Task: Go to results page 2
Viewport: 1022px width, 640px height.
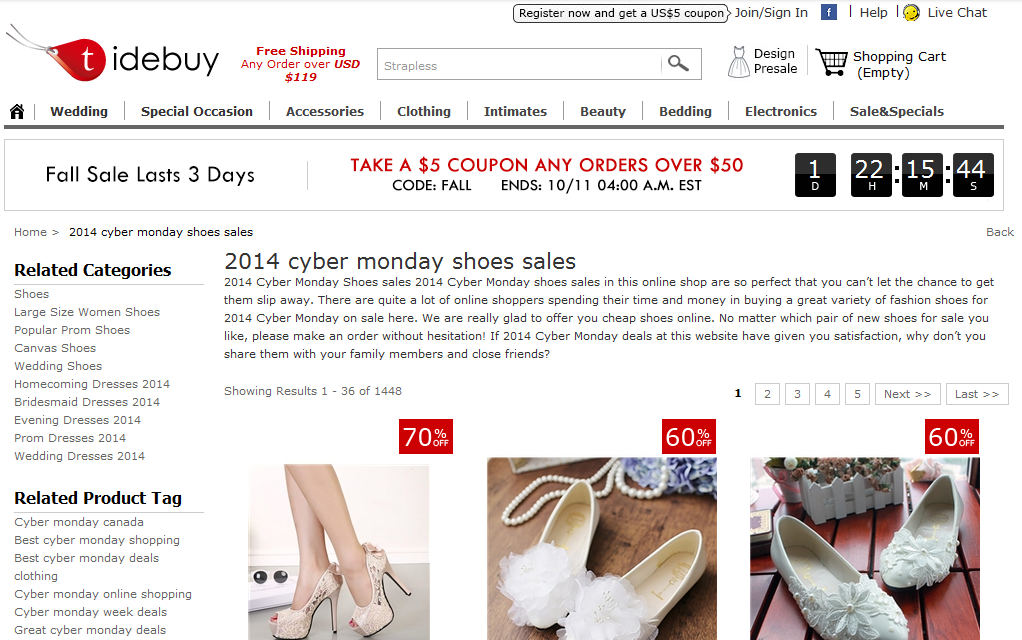Action: pyautogui.click(x=767, y=394)
